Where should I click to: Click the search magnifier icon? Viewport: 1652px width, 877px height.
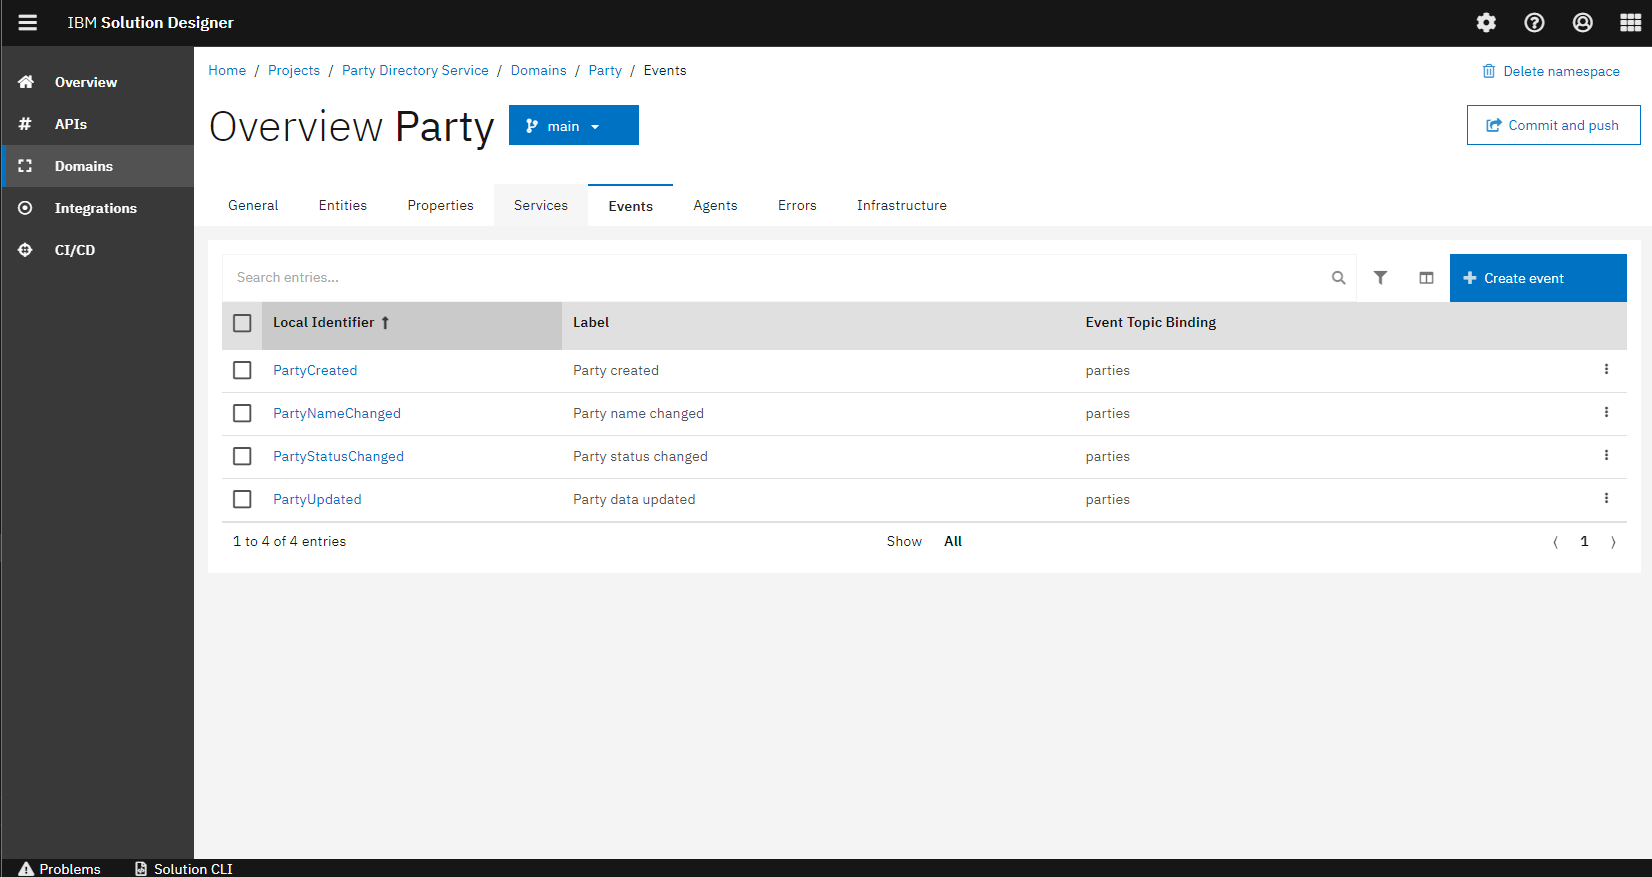1338,278
